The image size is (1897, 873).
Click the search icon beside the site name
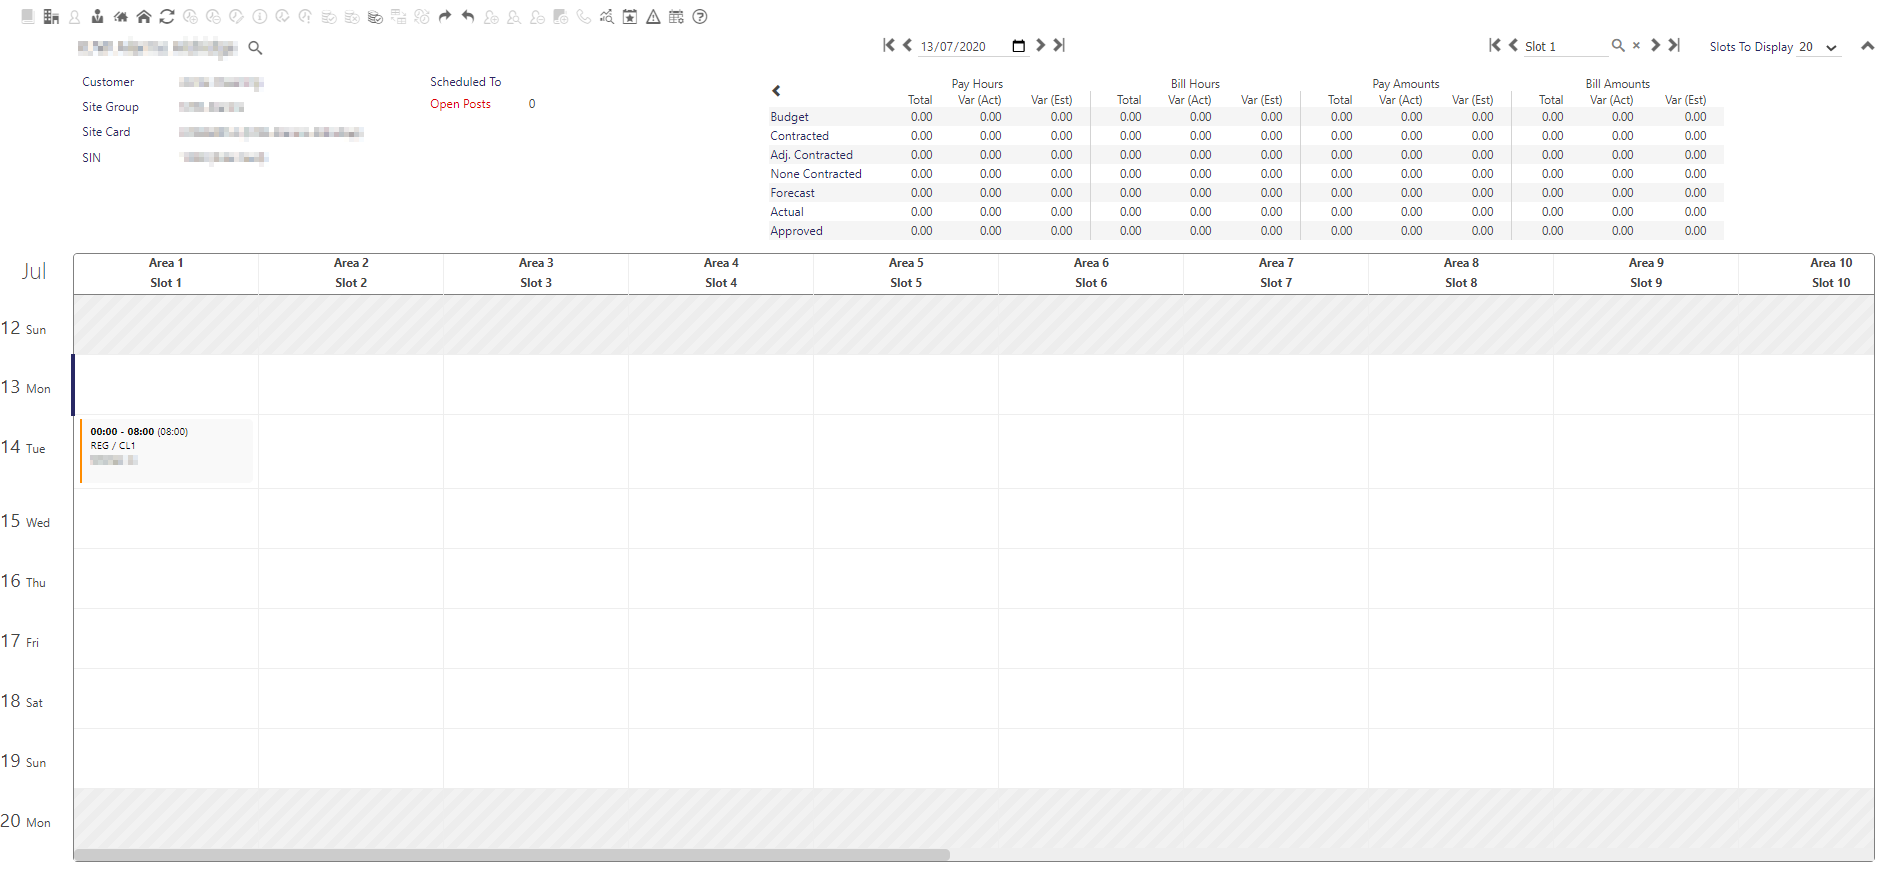pyautogui.click(x=255, y=48)
